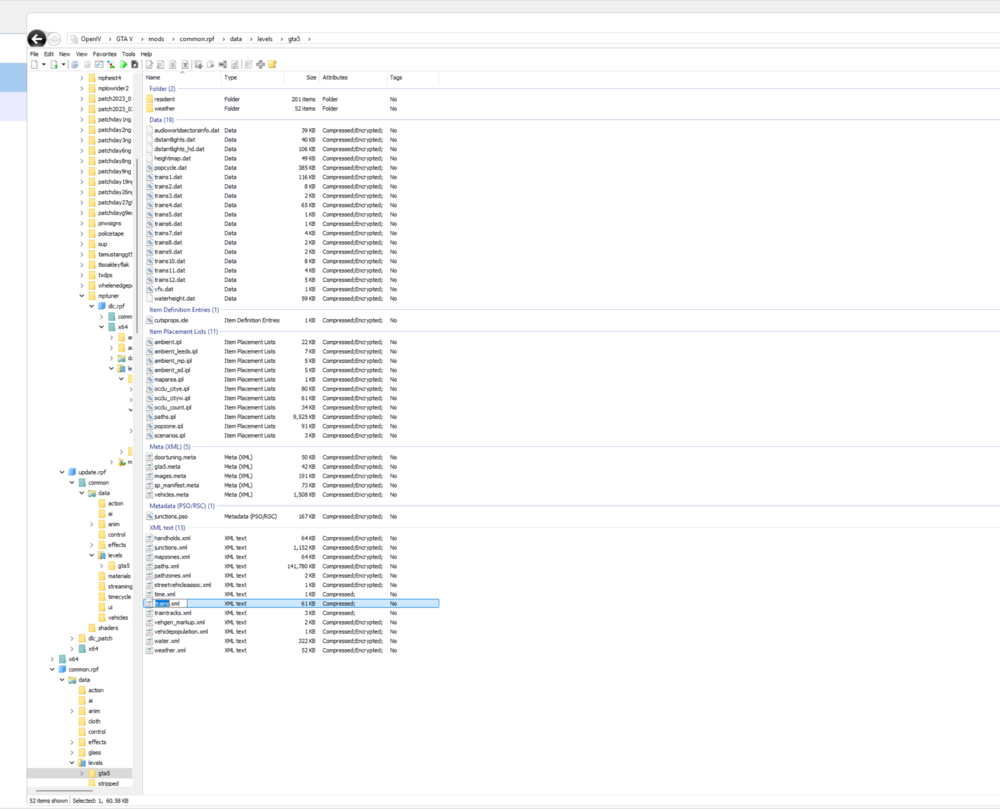Viewport: 1000px width, 811px height.
Task: Click the gta5 breadcrumb in the address bar
Action: pos(294,38)
